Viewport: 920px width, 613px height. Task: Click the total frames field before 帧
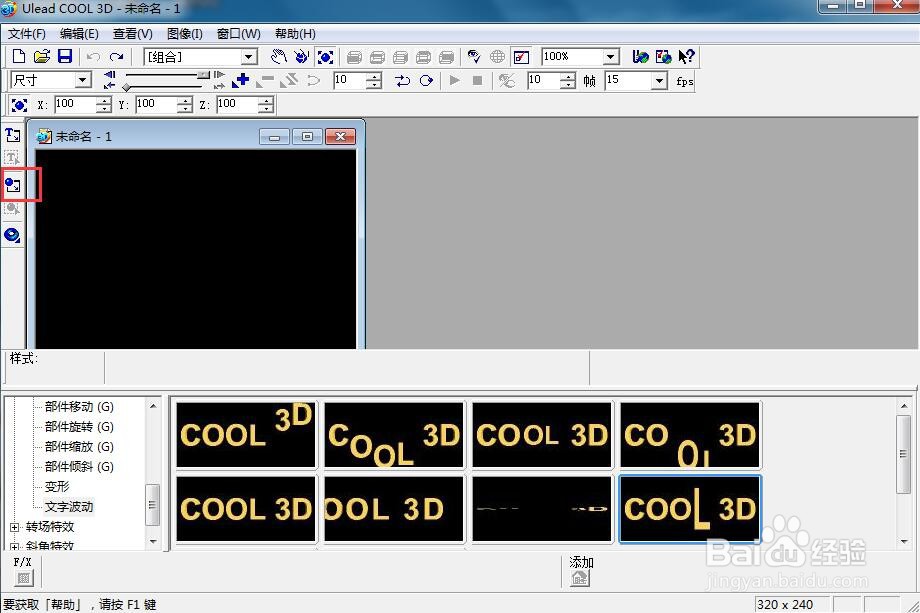click(543, 80)
